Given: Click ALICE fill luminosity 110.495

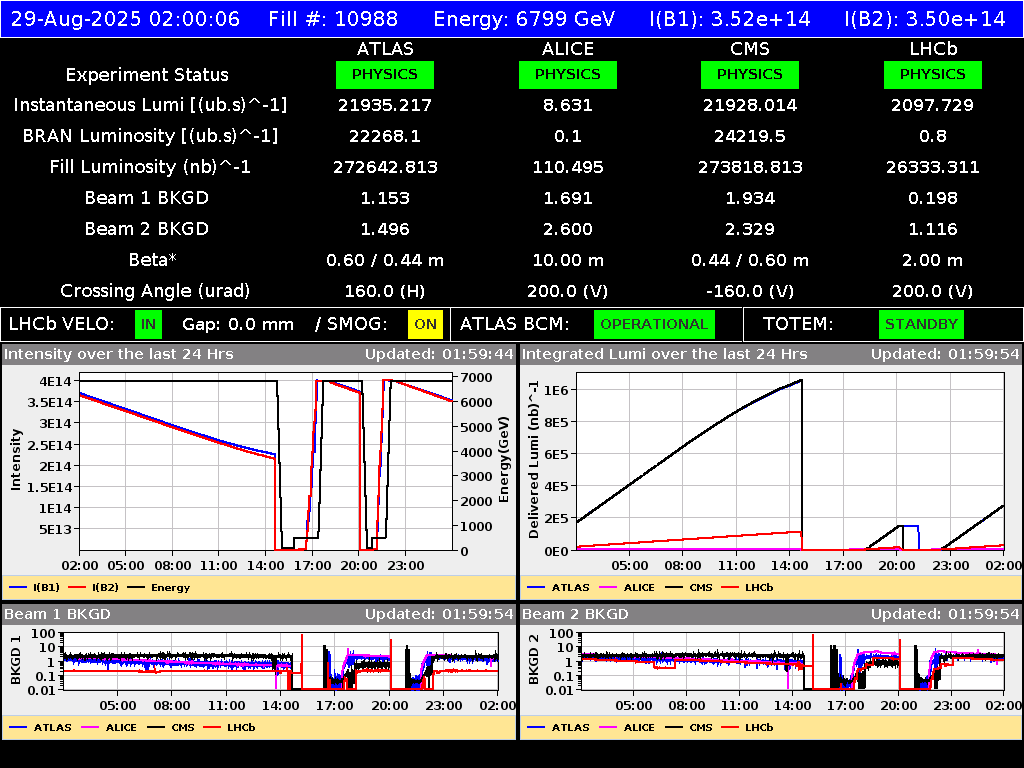Looking at the screenshot, I should tap(568, 167).
